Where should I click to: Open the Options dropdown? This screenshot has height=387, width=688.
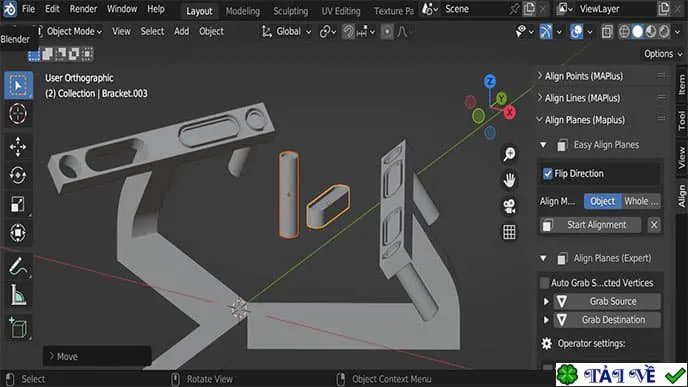[663, 54]
